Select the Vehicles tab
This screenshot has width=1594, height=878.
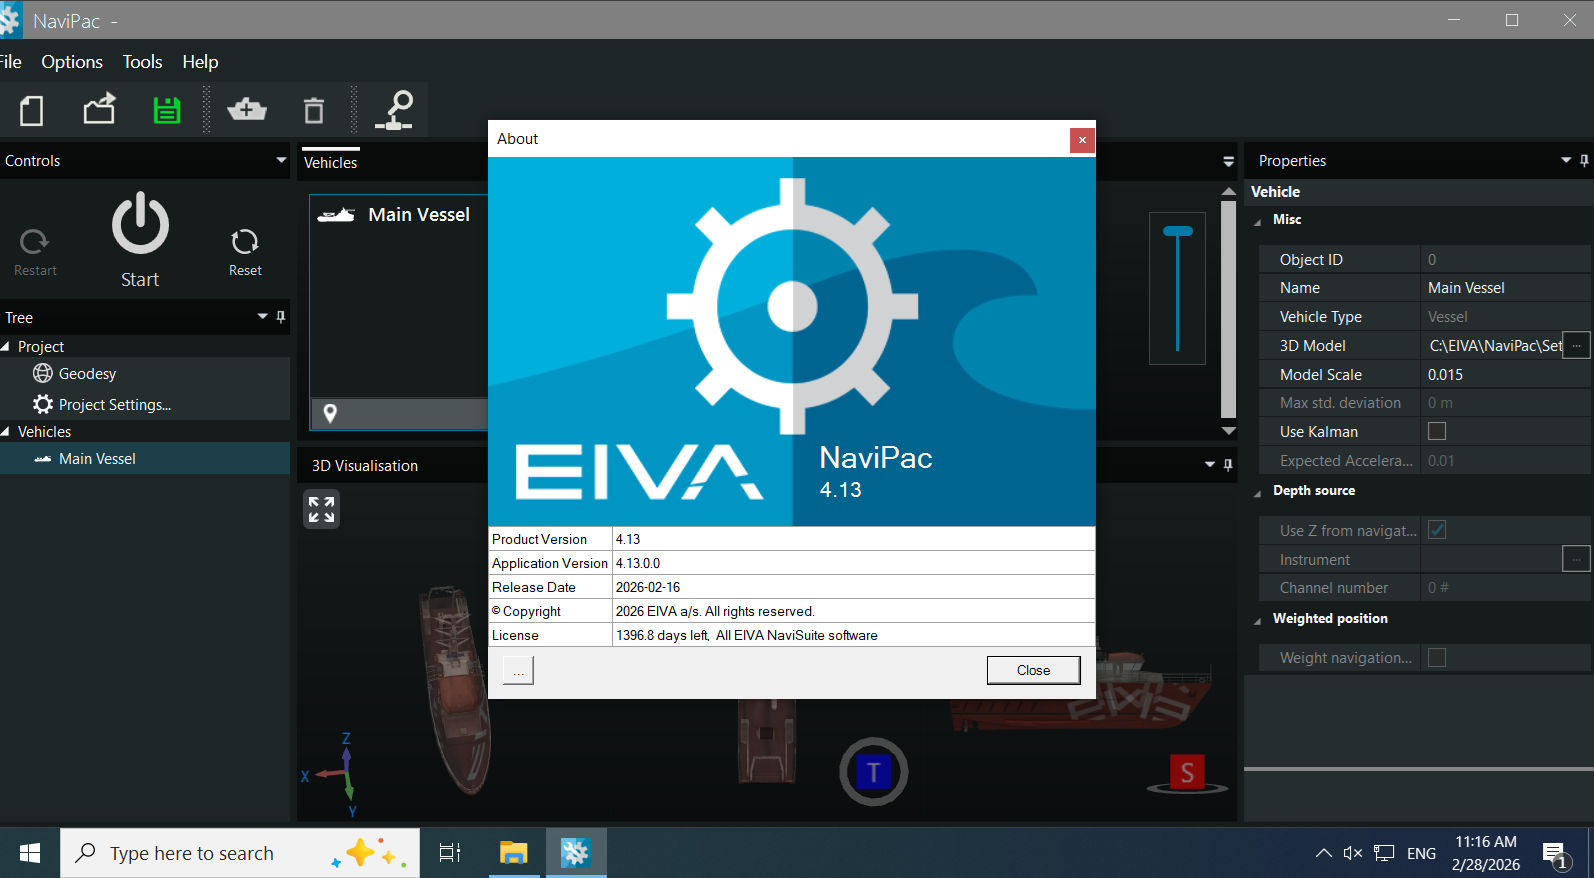pos(330,162)
